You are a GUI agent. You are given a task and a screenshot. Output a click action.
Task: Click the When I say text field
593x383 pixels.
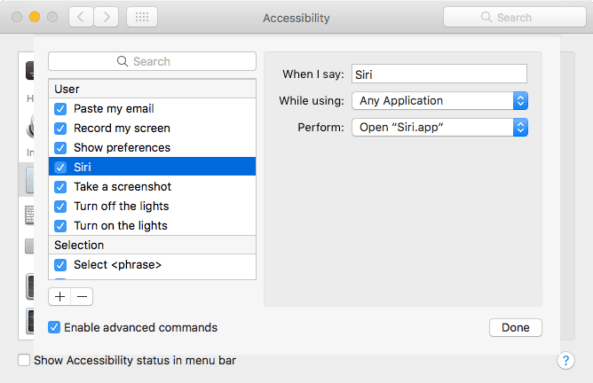coord(439,74)
